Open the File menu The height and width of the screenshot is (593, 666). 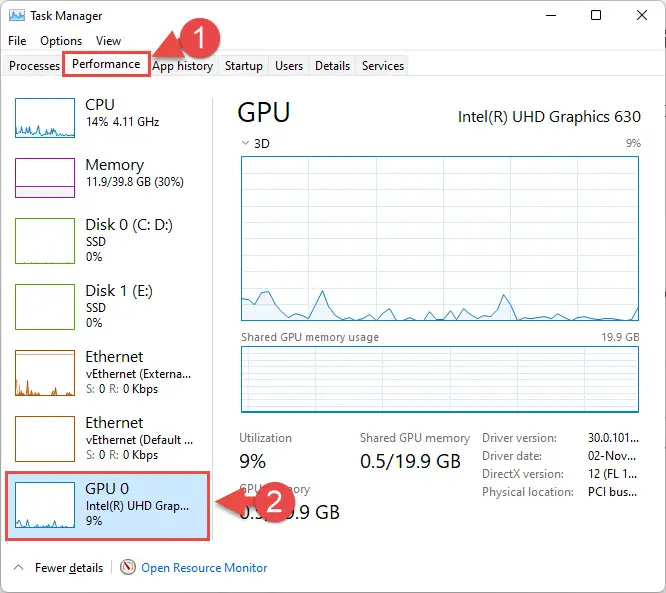click(17, 41)
